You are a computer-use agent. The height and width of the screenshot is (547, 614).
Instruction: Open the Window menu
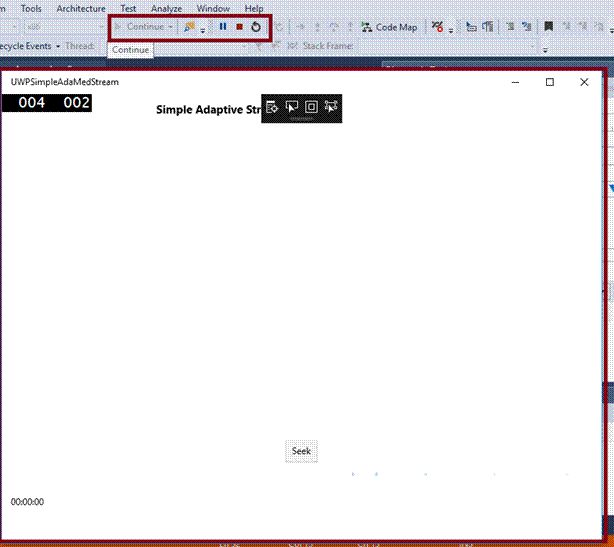pyautogui.click(x=213, y=8)
